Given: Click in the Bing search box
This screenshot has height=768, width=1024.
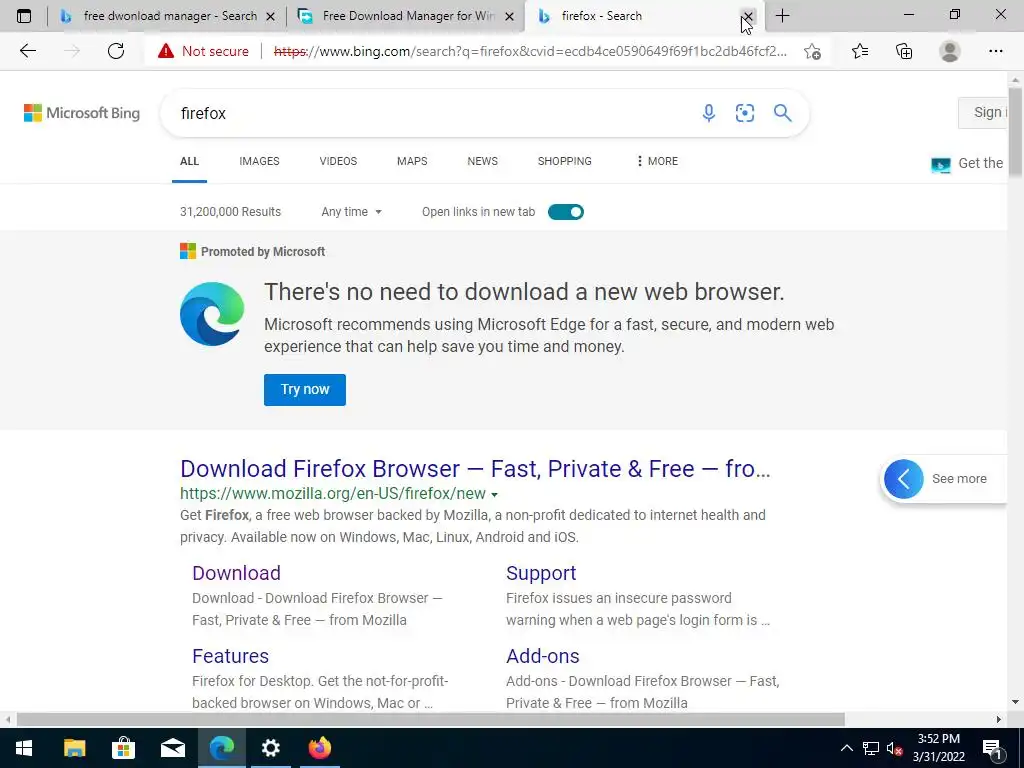Looking at the screenshot, I should coord(431,113).
